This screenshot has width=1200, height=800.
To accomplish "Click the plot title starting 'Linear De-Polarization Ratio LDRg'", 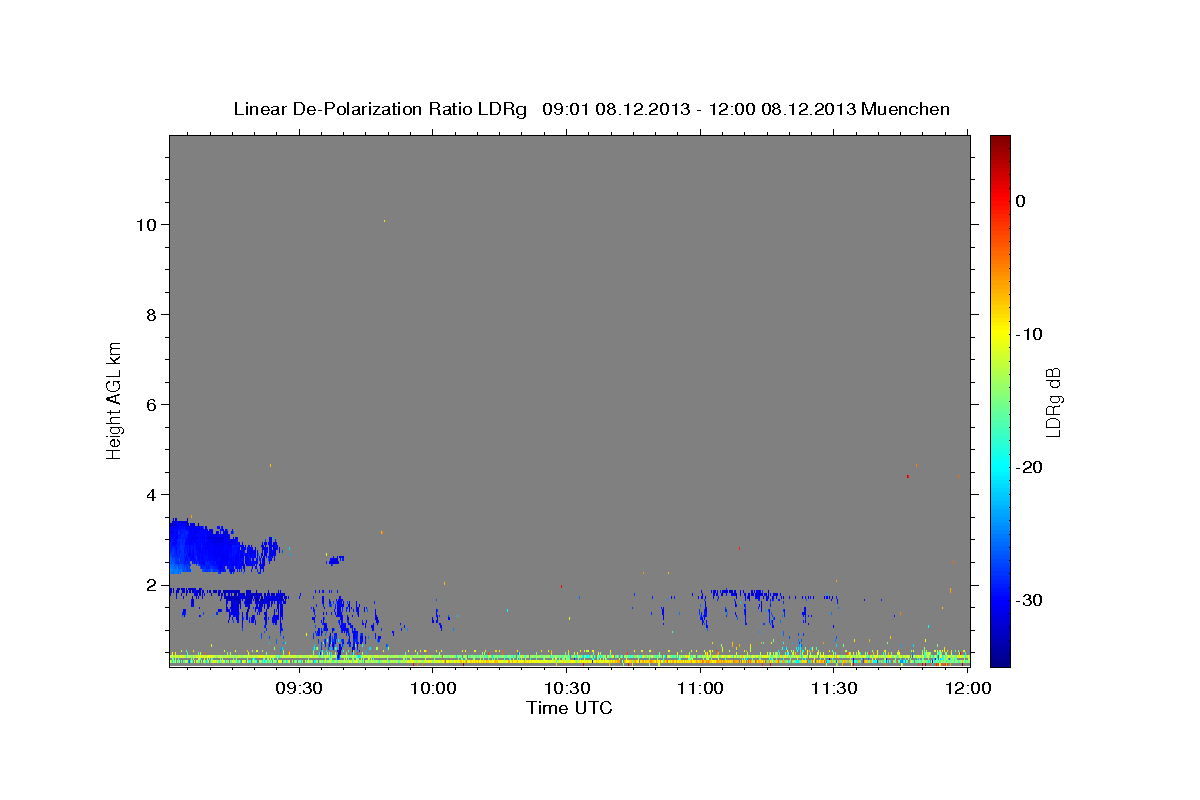I will tap(591, 109).
